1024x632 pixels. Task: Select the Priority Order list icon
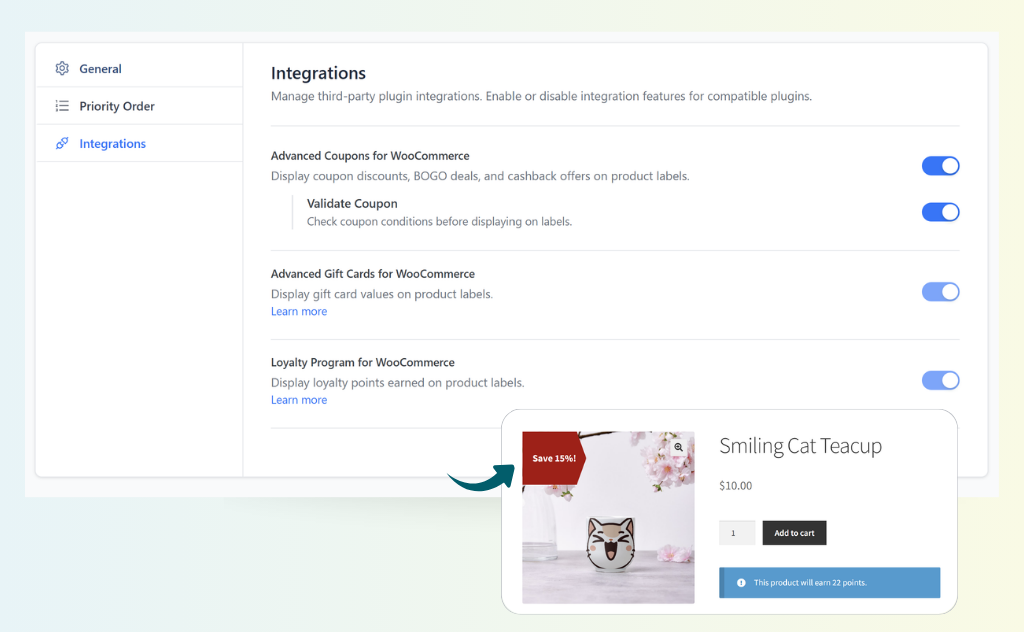(x=62, y=106)
